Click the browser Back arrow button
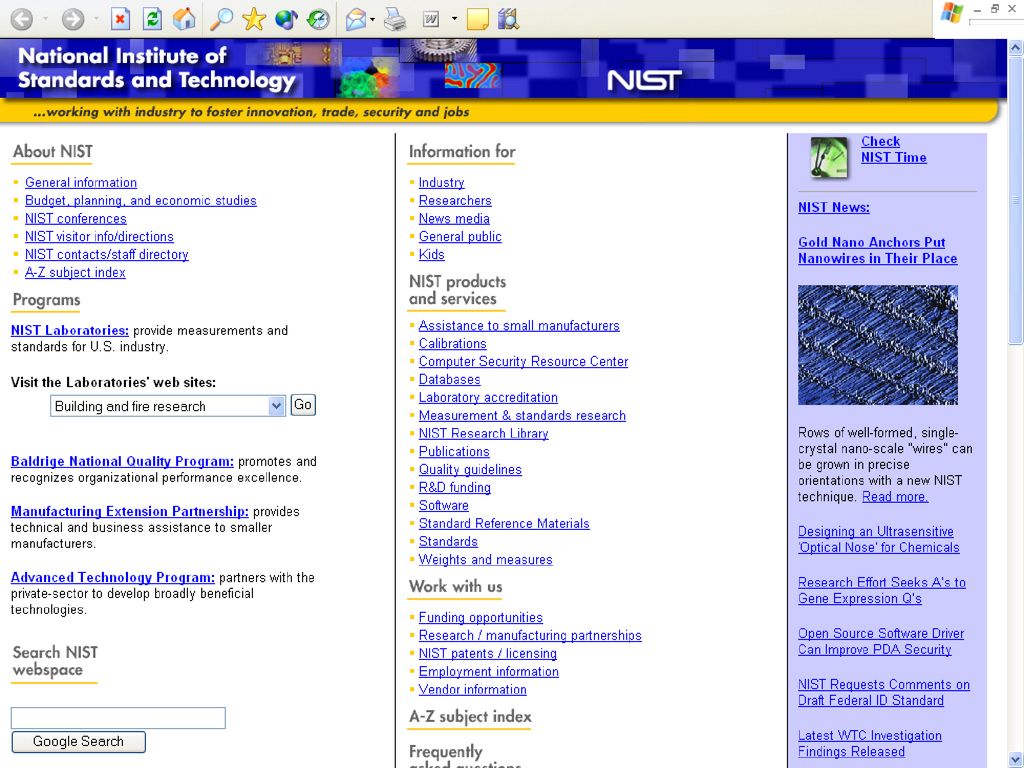Screen dimensions: 1024x768 [x=22, y=19]
